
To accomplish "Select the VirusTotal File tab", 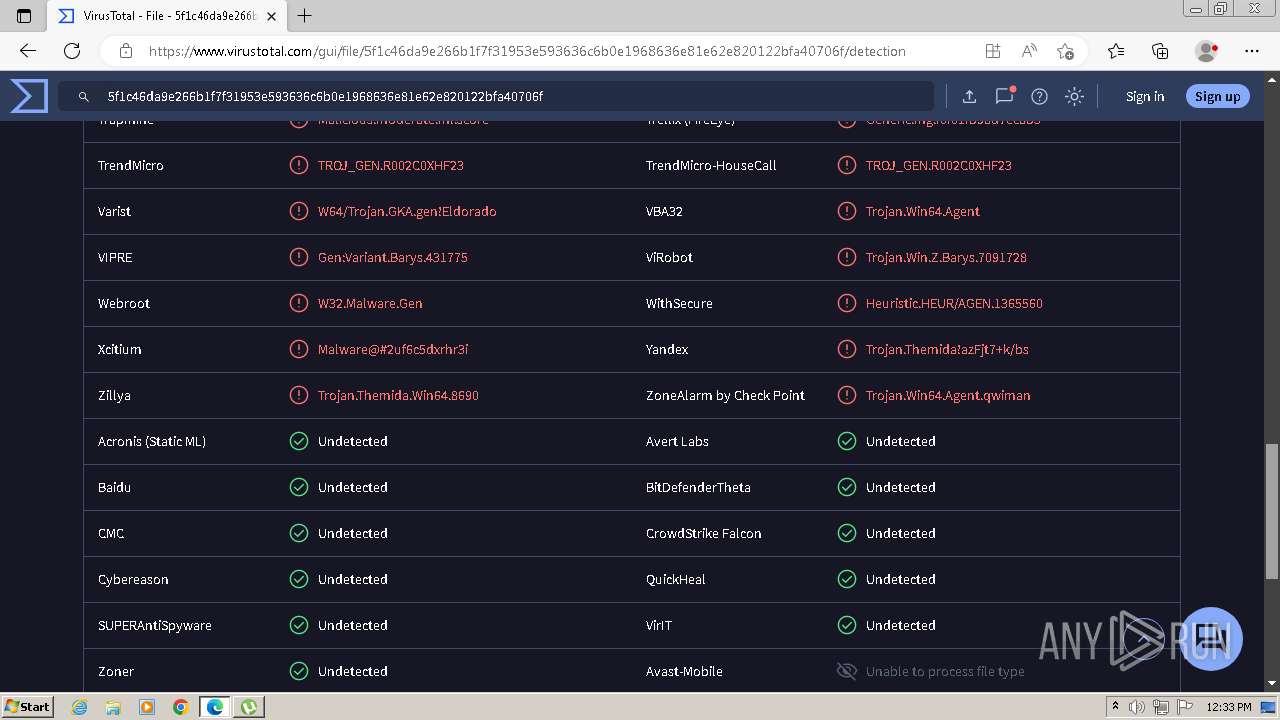I will click(x=166, y=16).
